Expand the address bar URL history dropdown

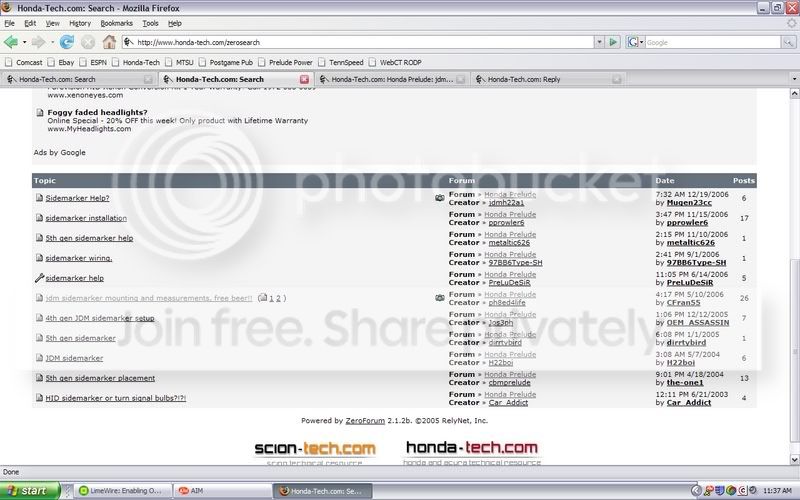click(599, 42)
